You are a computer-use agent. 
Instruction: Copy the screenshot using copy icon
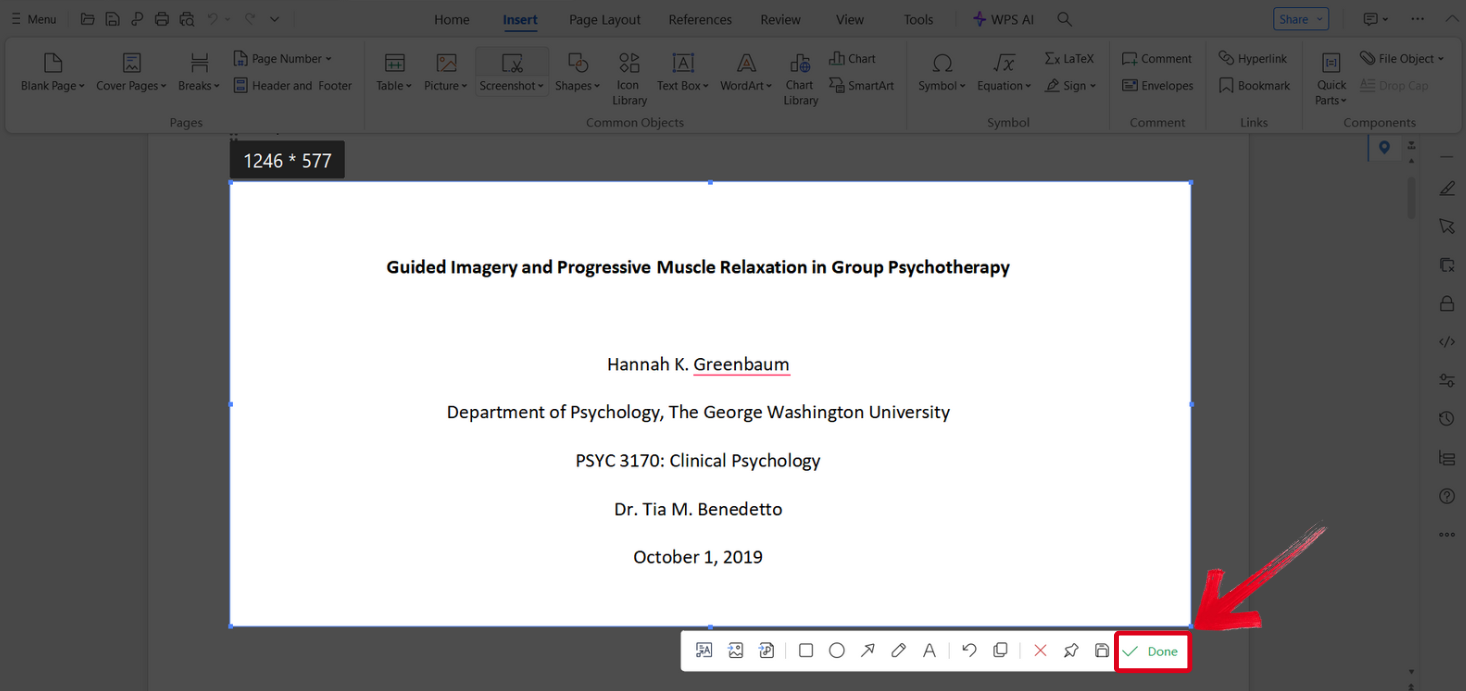pos(1000,651)
